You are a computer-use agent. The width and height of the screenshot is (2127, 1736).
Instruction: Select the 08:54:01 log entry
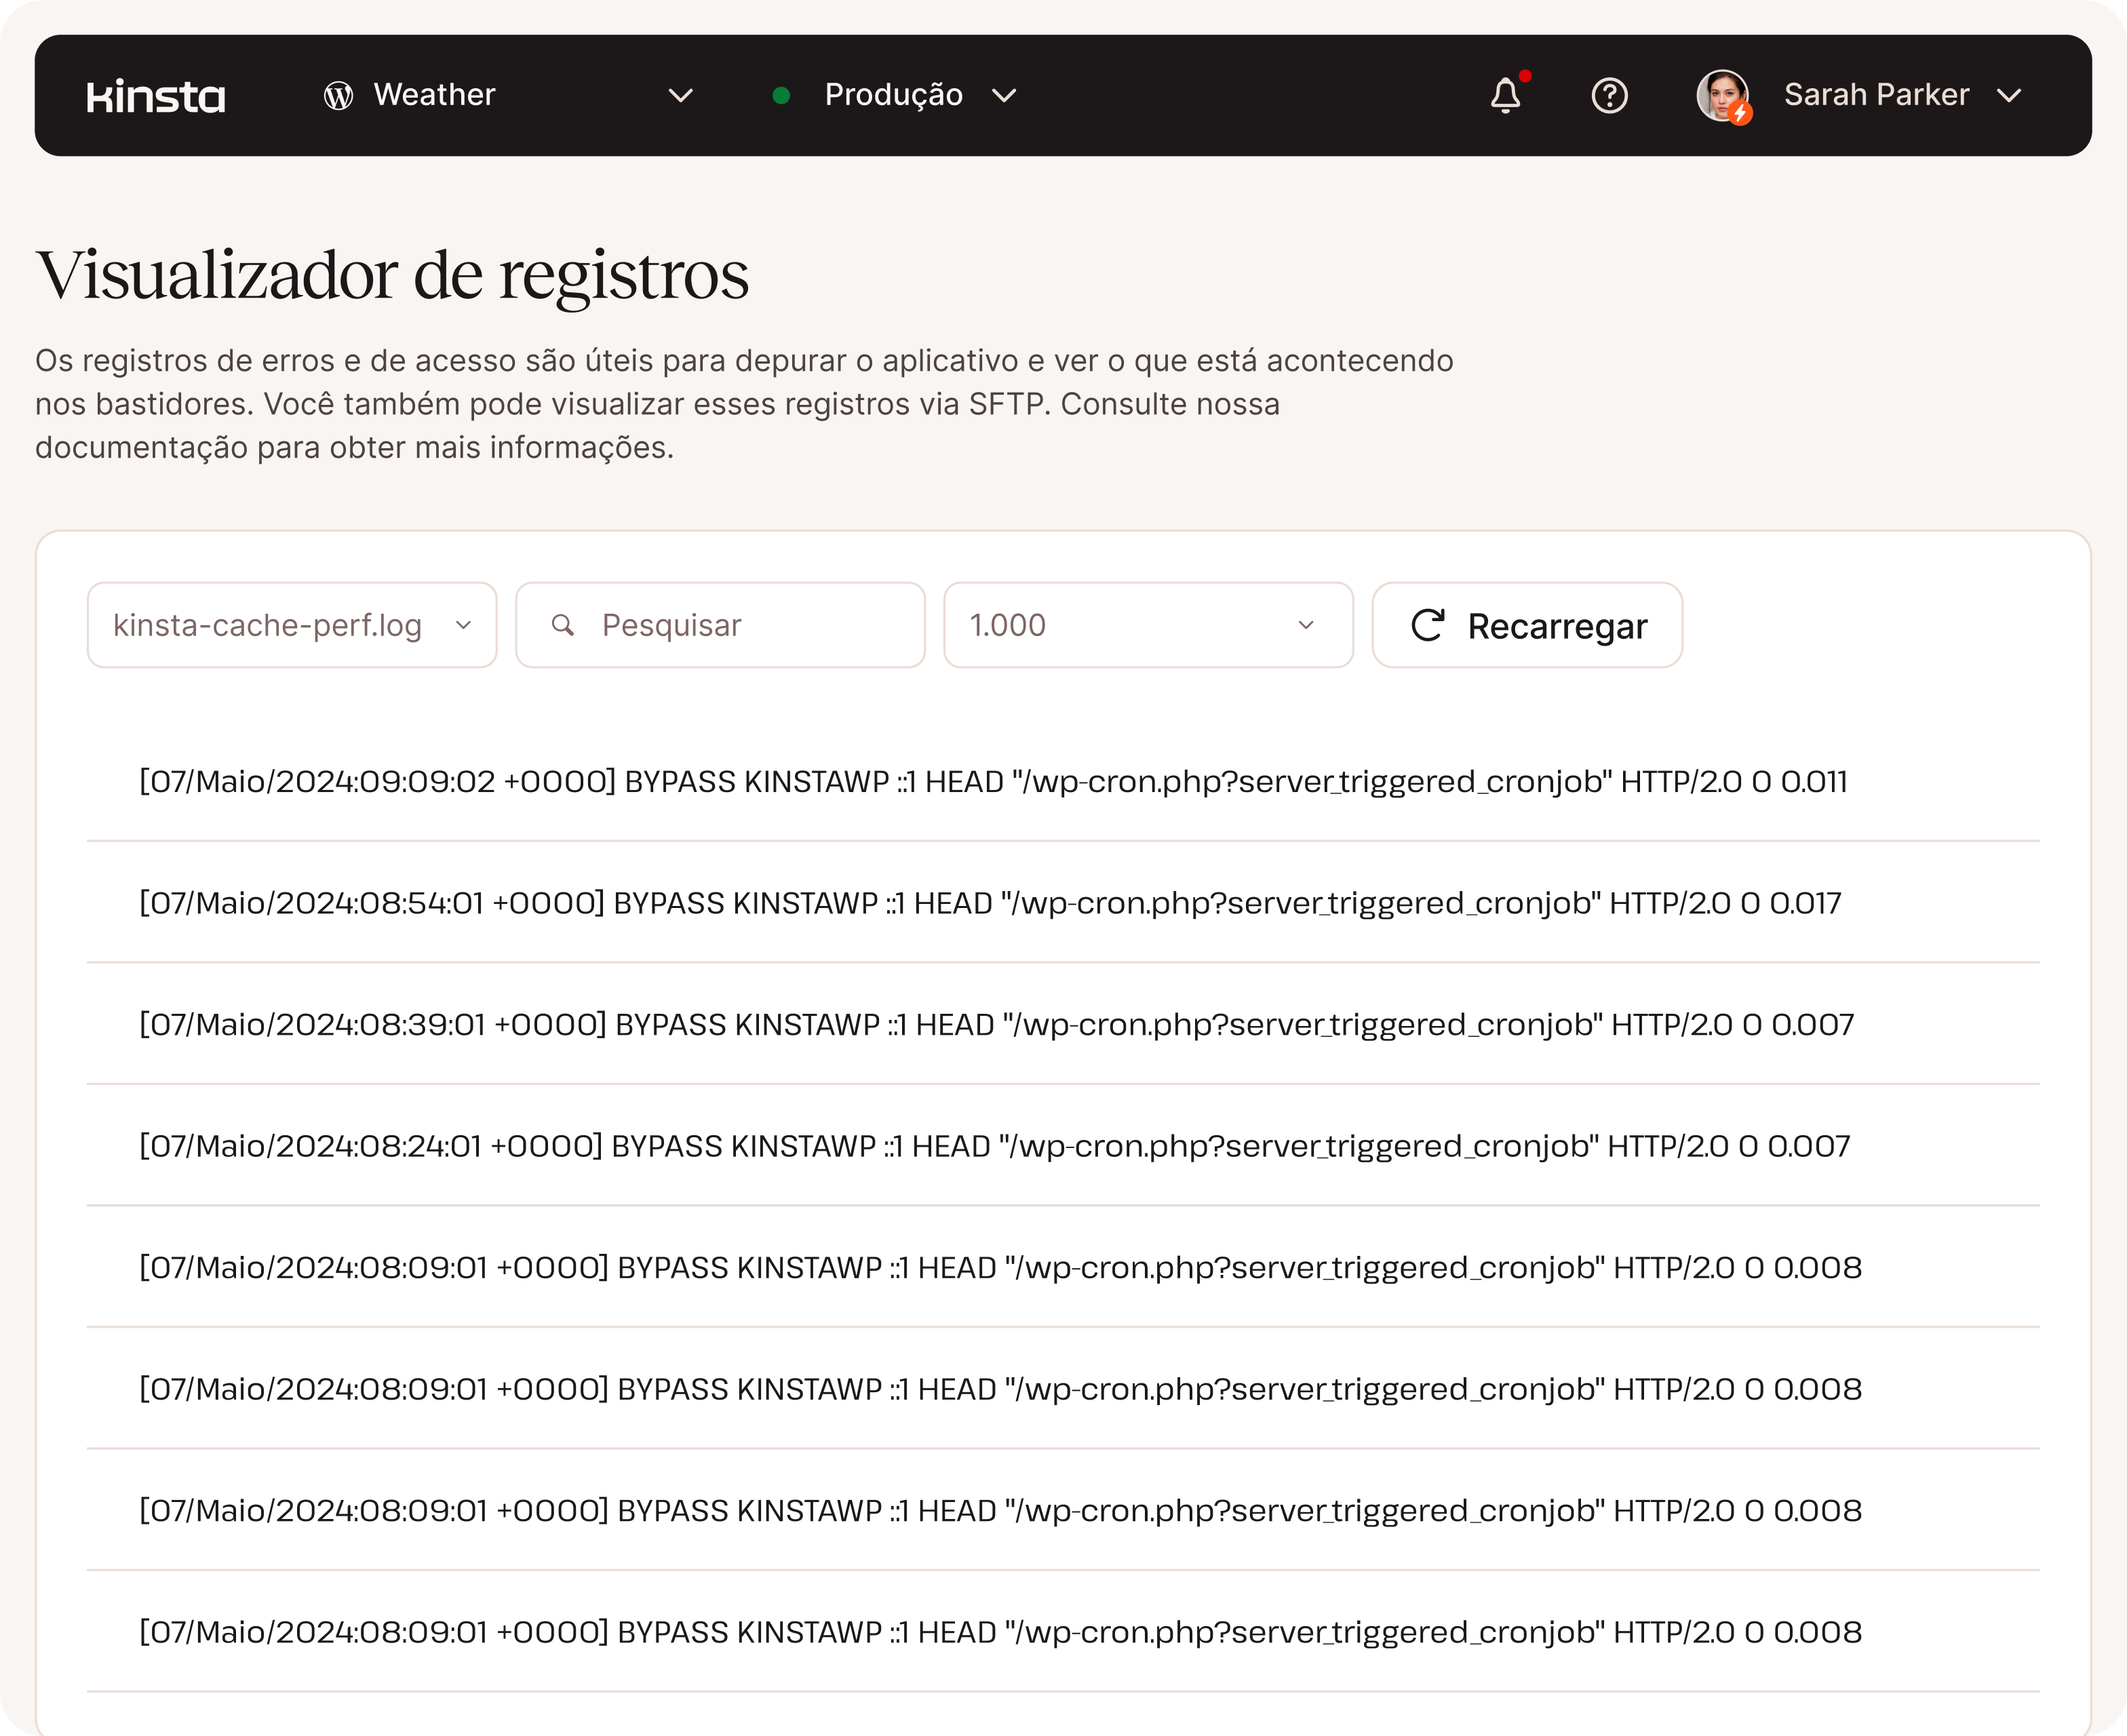[990, 903]
